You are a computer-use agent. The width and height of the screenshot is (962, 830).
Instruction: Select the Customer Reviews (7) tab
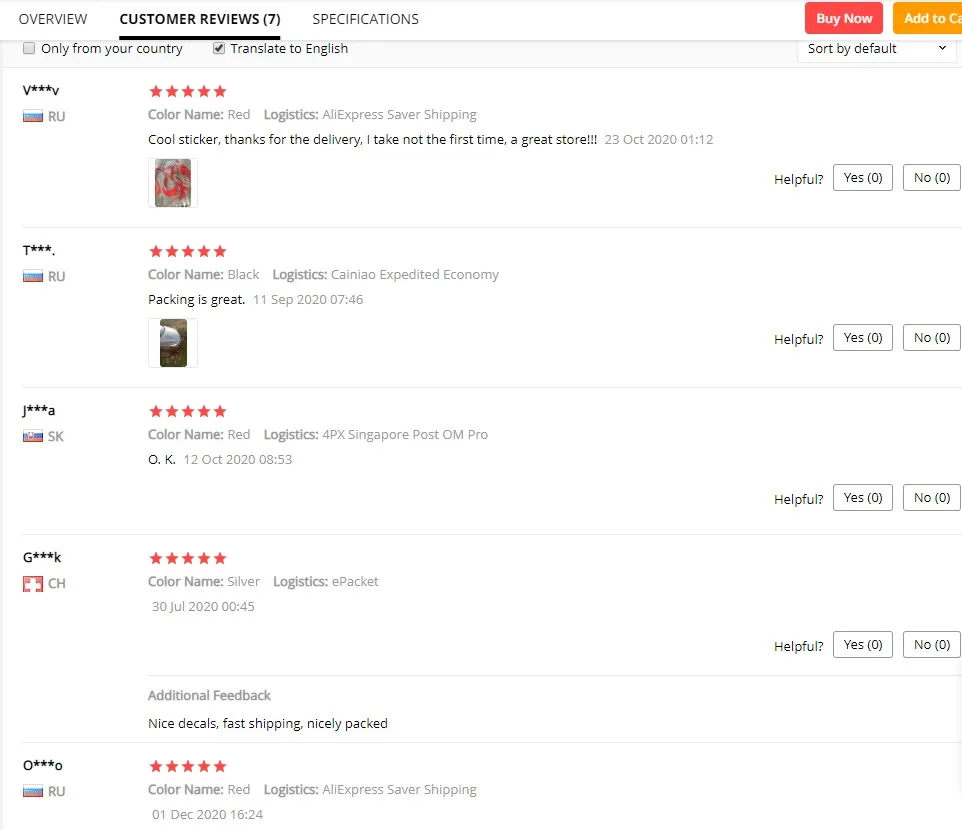(200, 19)
